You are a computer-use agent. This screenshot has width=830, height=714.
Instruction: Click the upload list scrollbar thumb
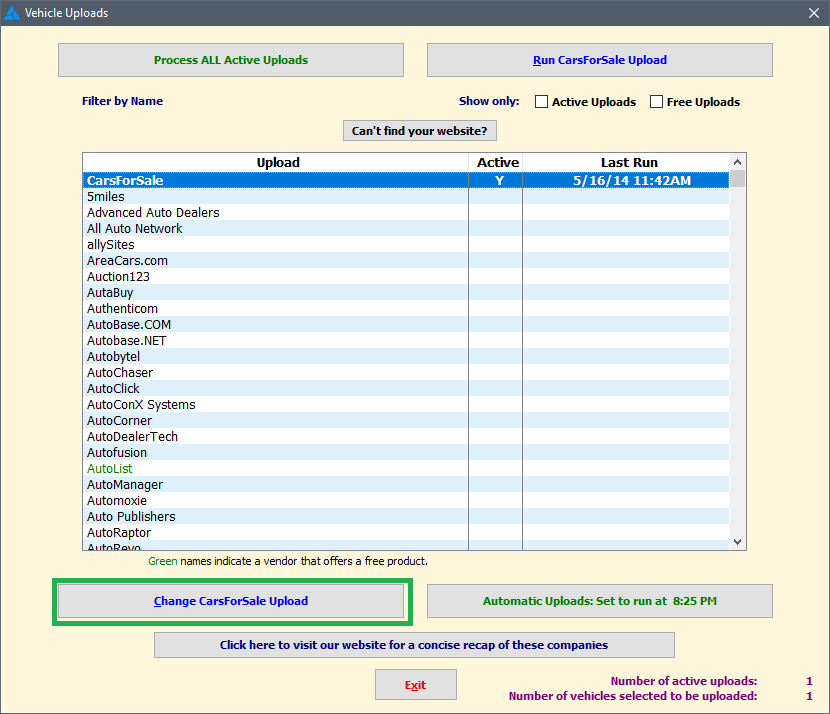737,178
